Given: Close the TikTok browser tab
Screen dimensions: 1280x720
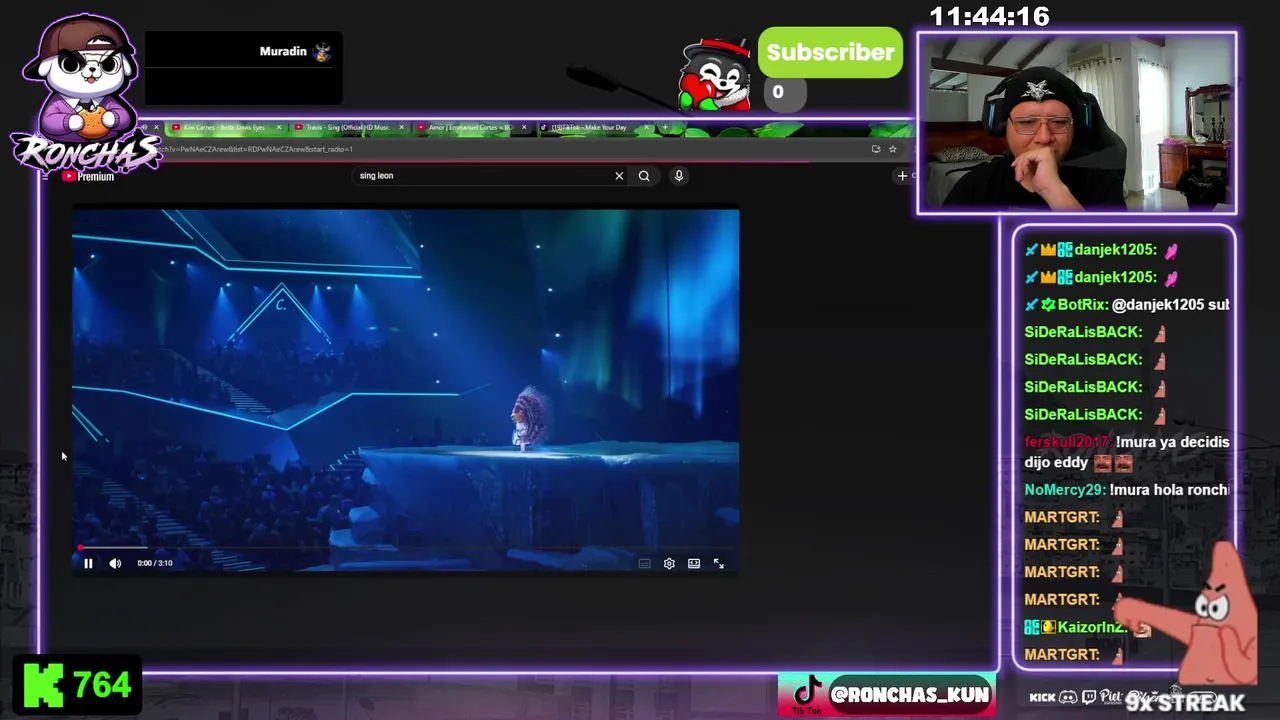Looking at the screenshot, I should [647, 128].
